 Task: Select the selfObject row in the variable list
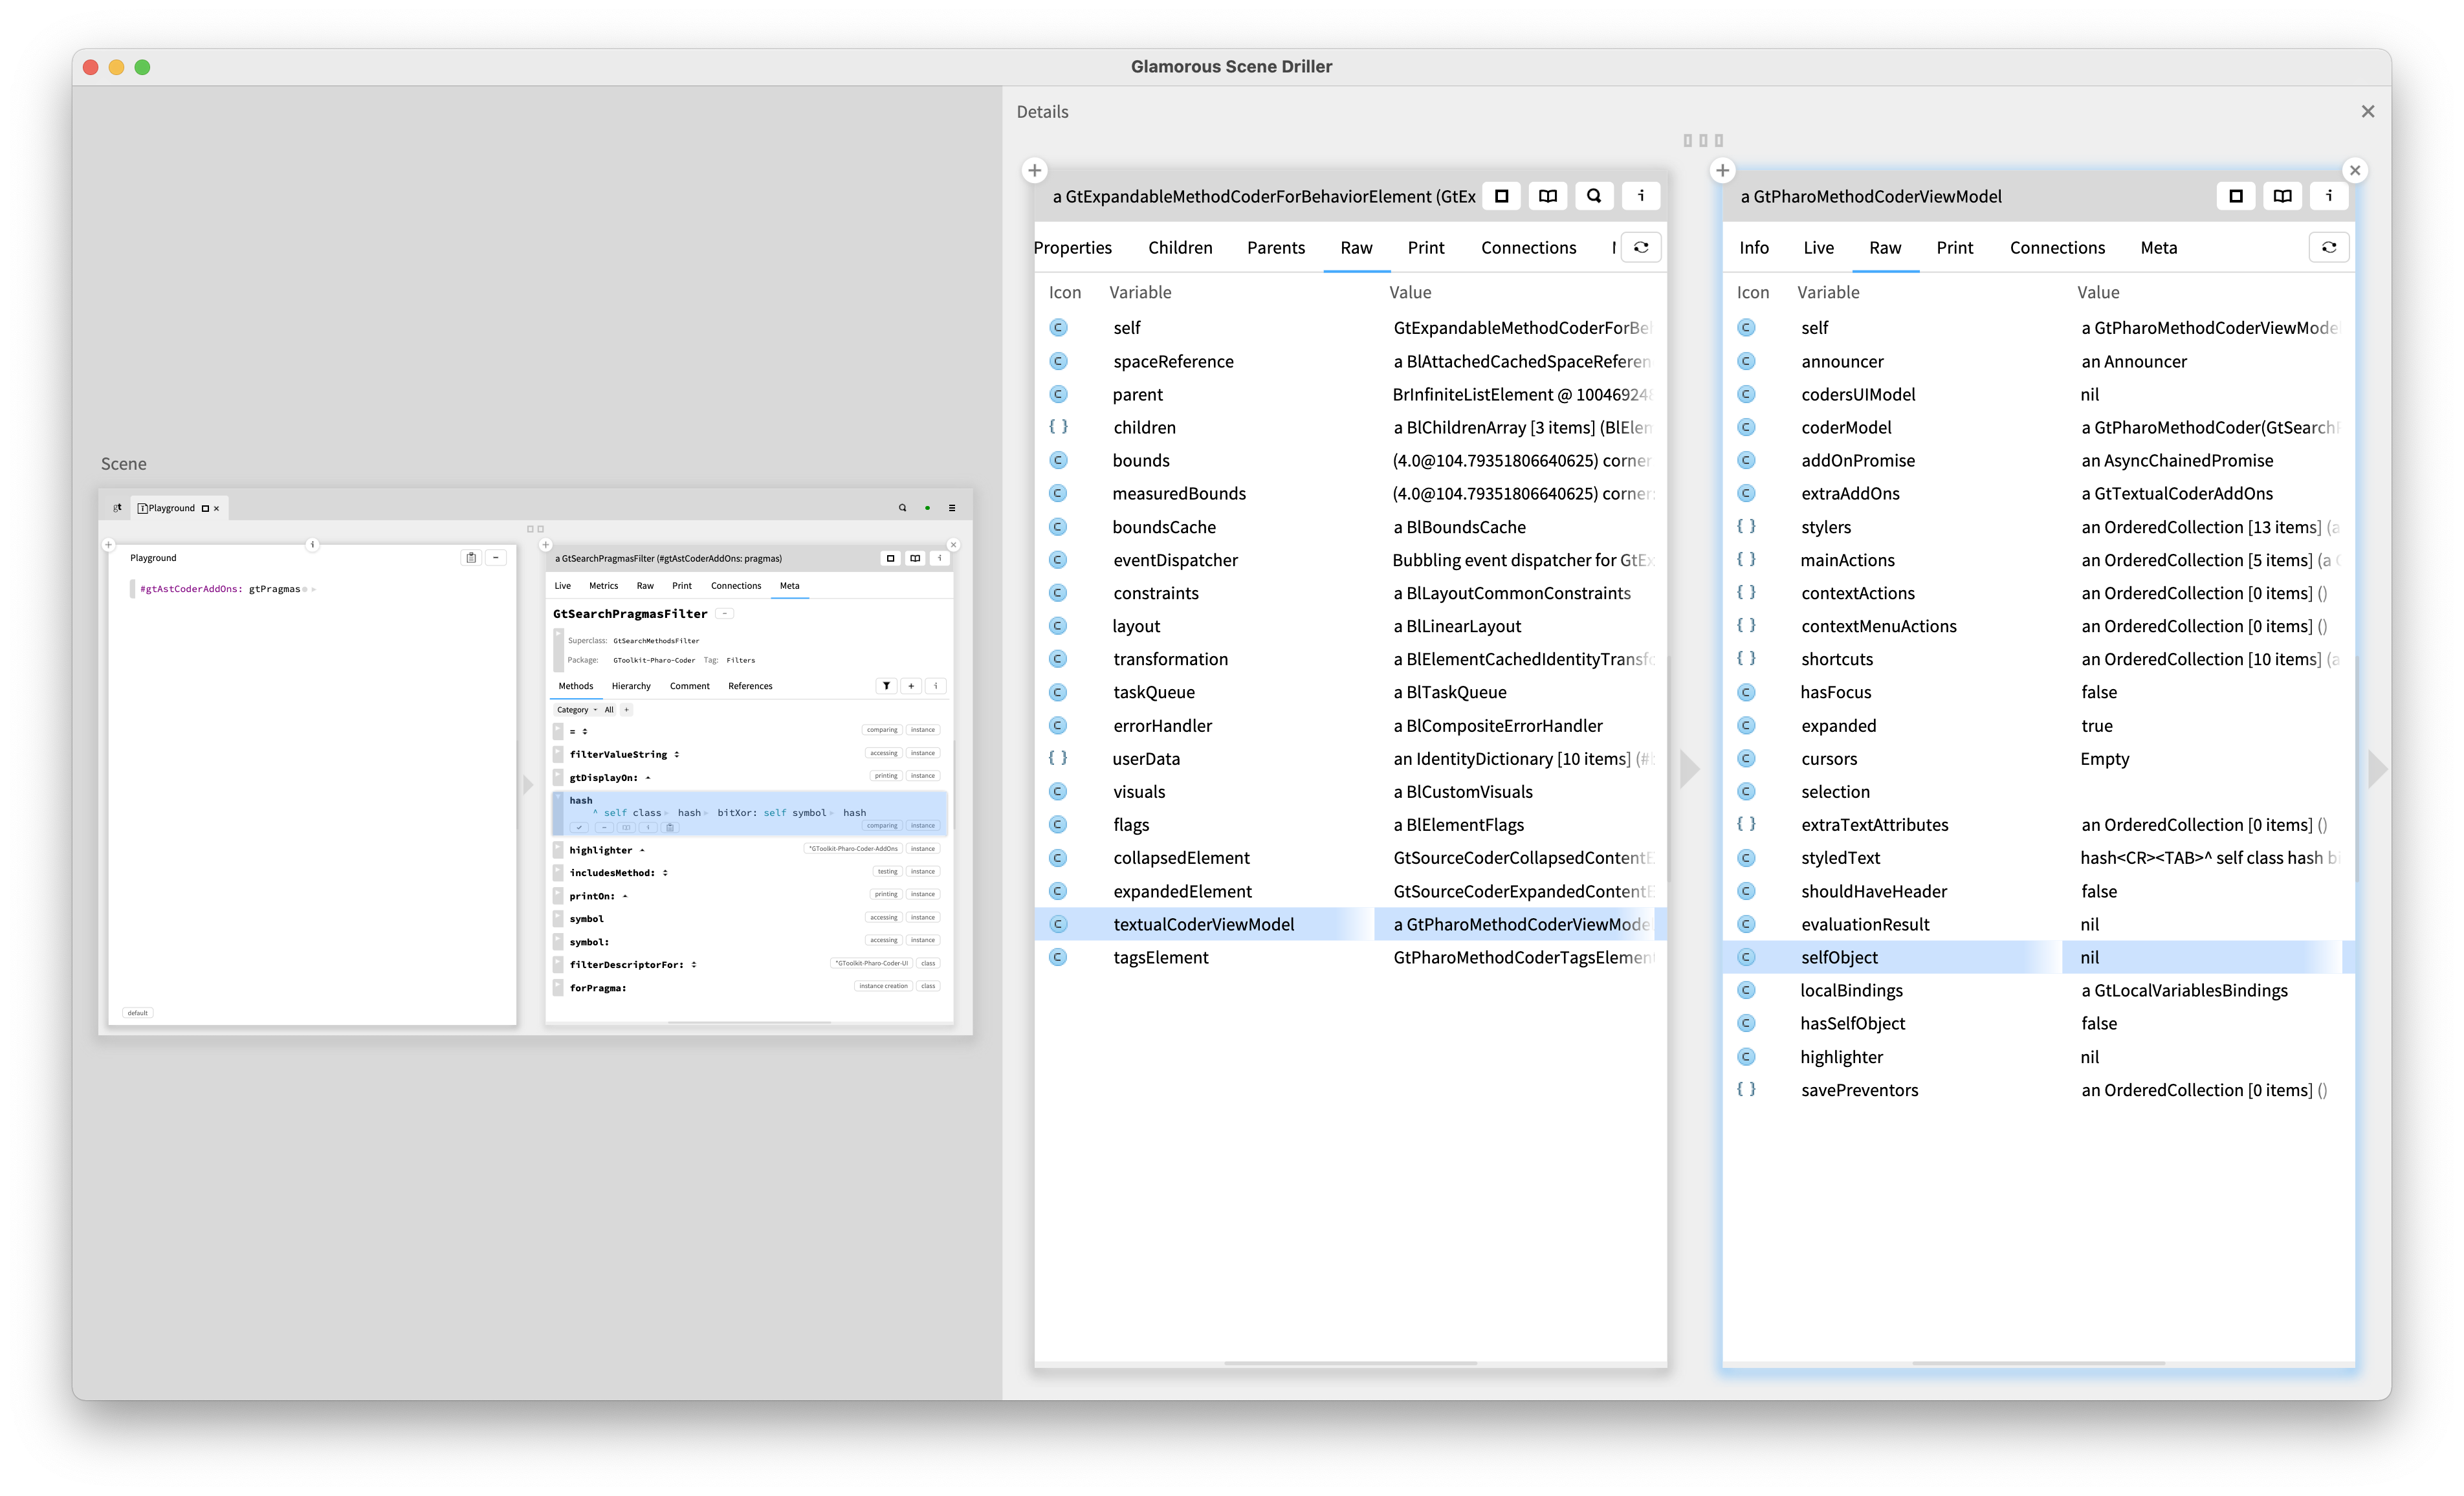pyautogui.click(x=1841, y=957)
